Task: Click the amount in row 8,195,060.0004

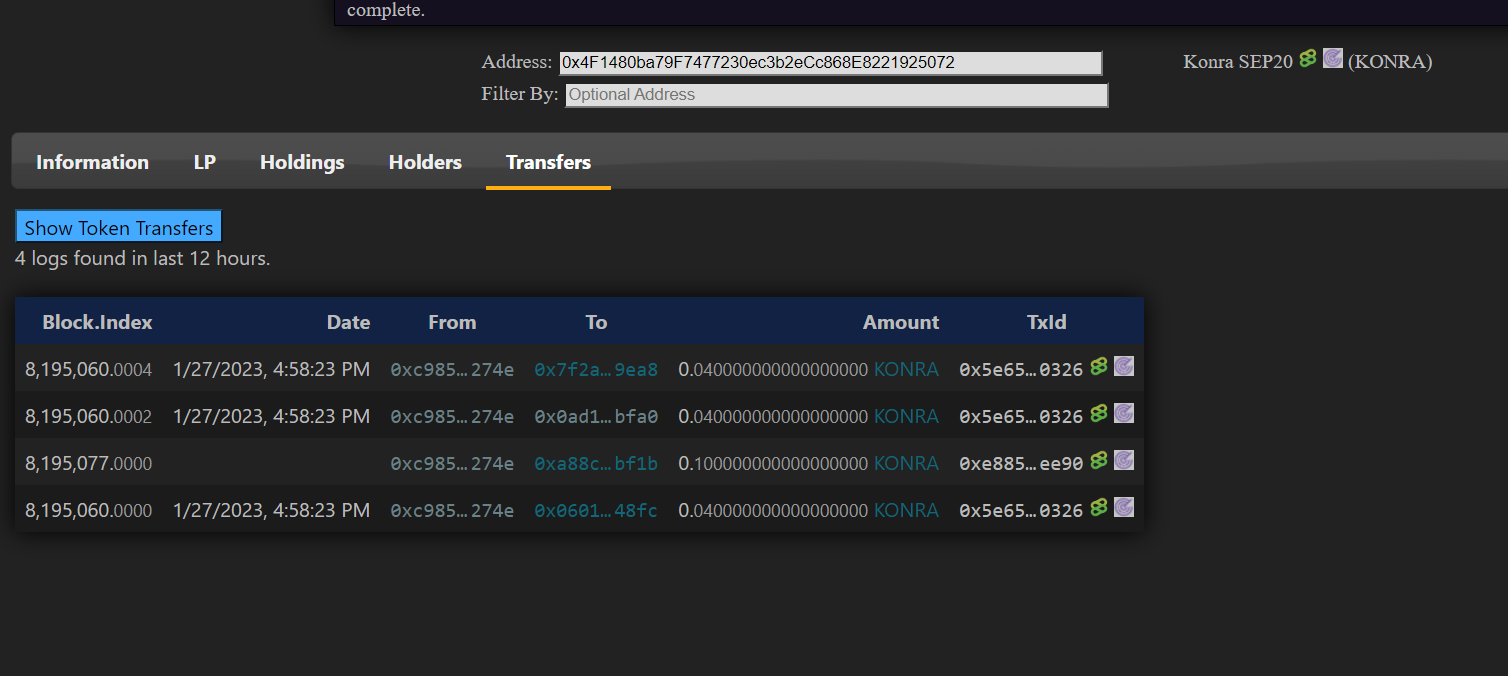Action: pyautogui.click(x=773, y=370)
